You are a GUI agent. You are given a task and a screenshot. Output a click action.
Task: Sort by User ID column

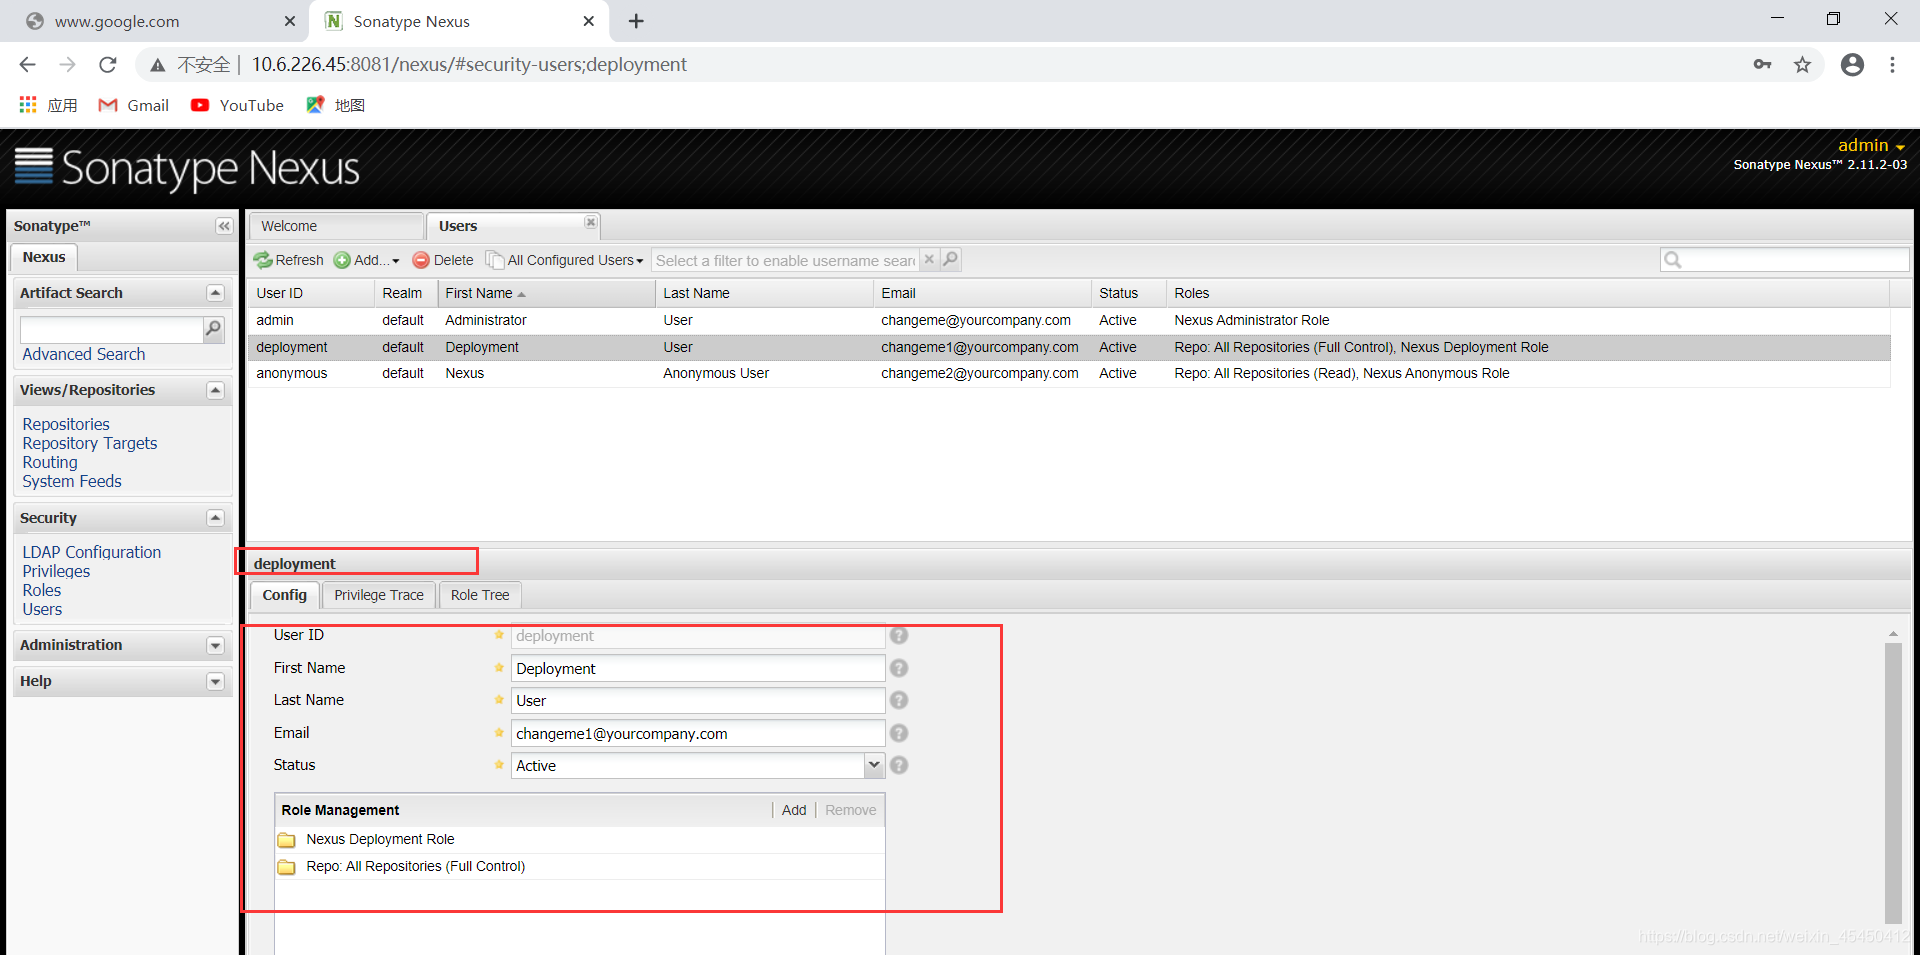coord(310,293)
